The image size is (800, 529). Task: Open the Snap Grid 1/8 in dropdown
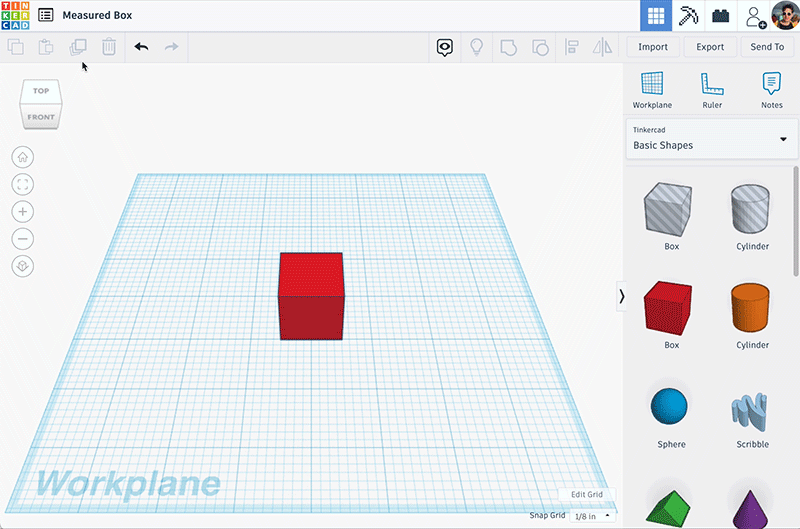point(592,516)
